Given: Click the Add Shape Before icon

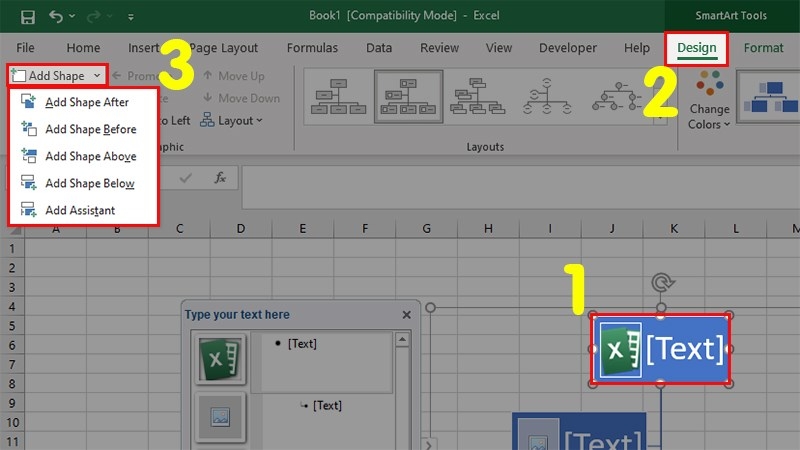Looking at the screenshot, I should point(29,129).
